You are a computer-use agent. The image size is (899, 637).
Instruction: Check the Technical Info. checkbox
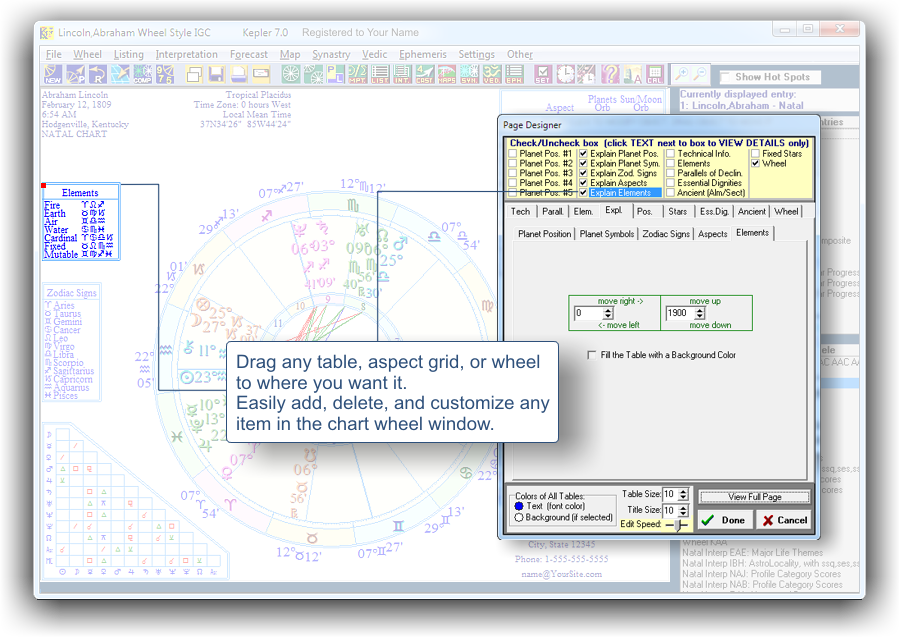[x=670, y=154]
